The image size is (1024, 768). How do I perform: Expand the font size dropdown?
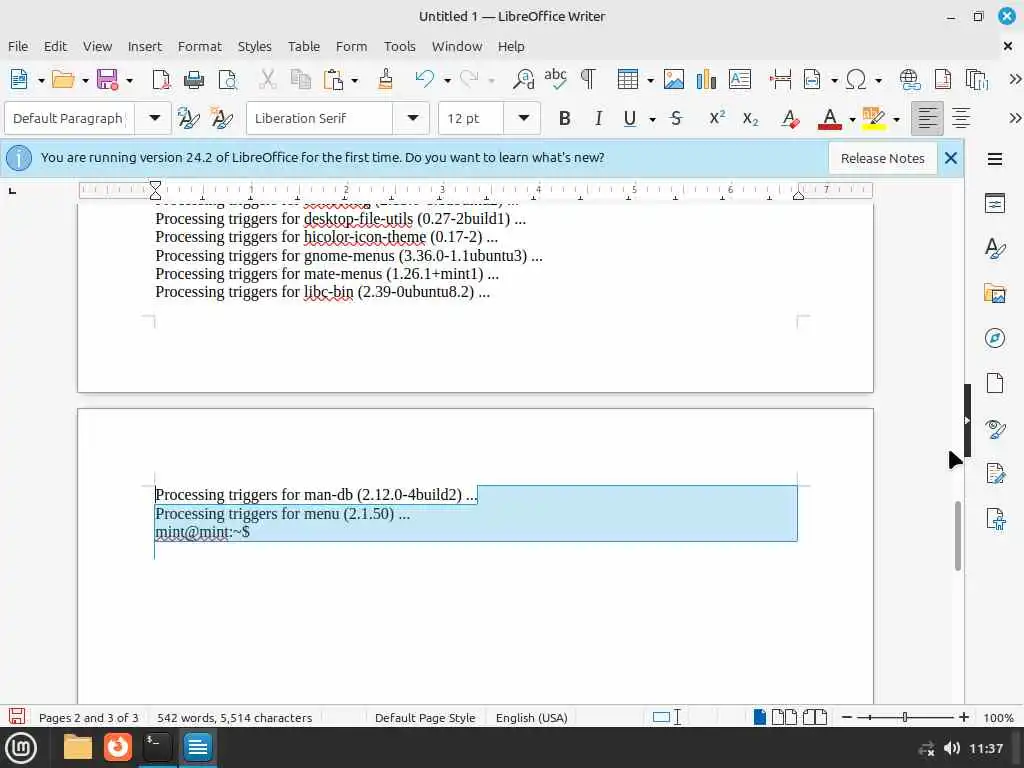[x=523, y=118]
